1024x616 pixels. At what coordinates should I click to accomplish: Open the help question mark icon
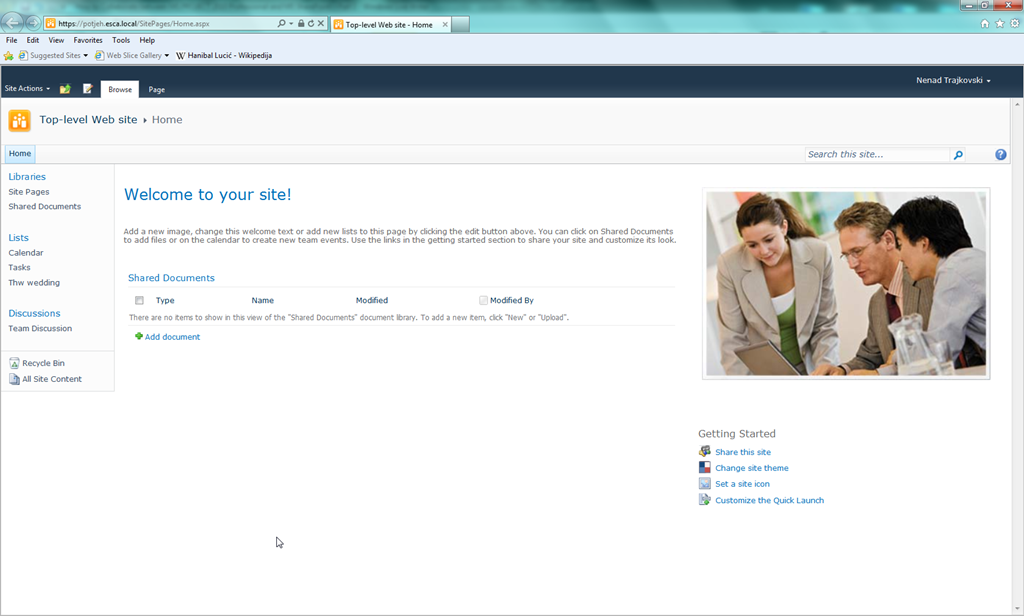[x=1001, y=155]
